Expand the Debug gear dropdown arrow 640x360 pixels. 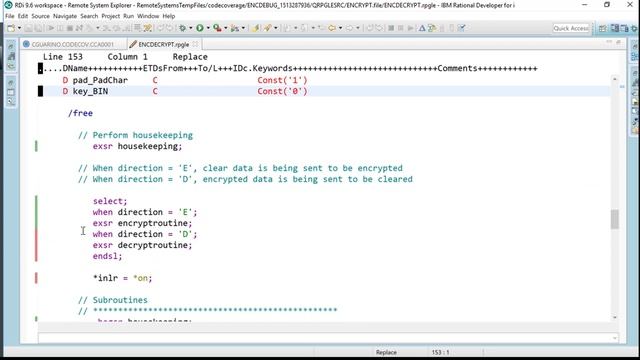click(x=191, y=28)
